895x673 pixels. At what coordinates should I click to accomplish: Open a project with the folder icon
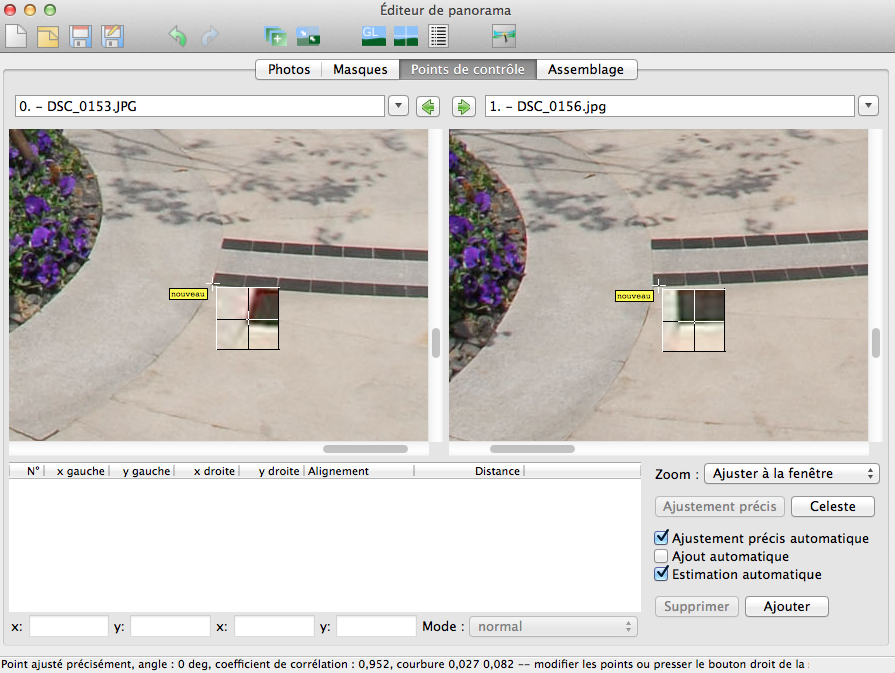[48, 37]
